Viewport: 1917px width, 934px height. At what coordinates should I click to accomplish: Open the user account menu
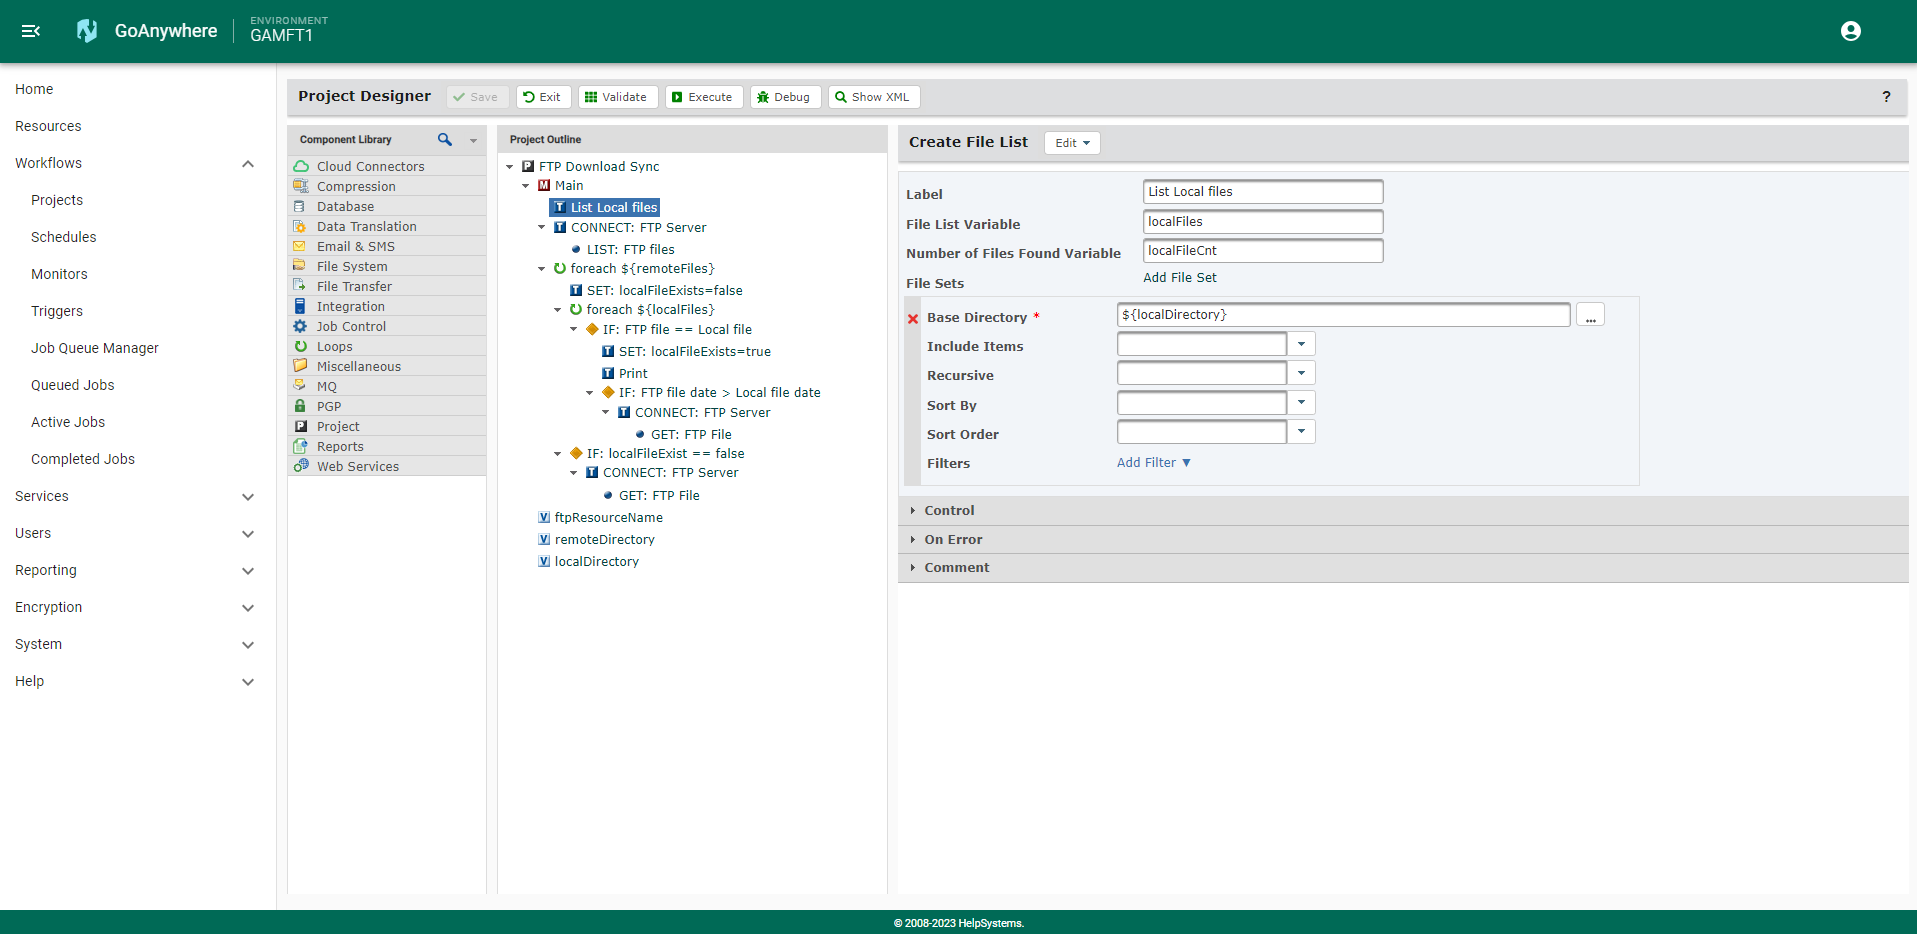click(1850, 31)
